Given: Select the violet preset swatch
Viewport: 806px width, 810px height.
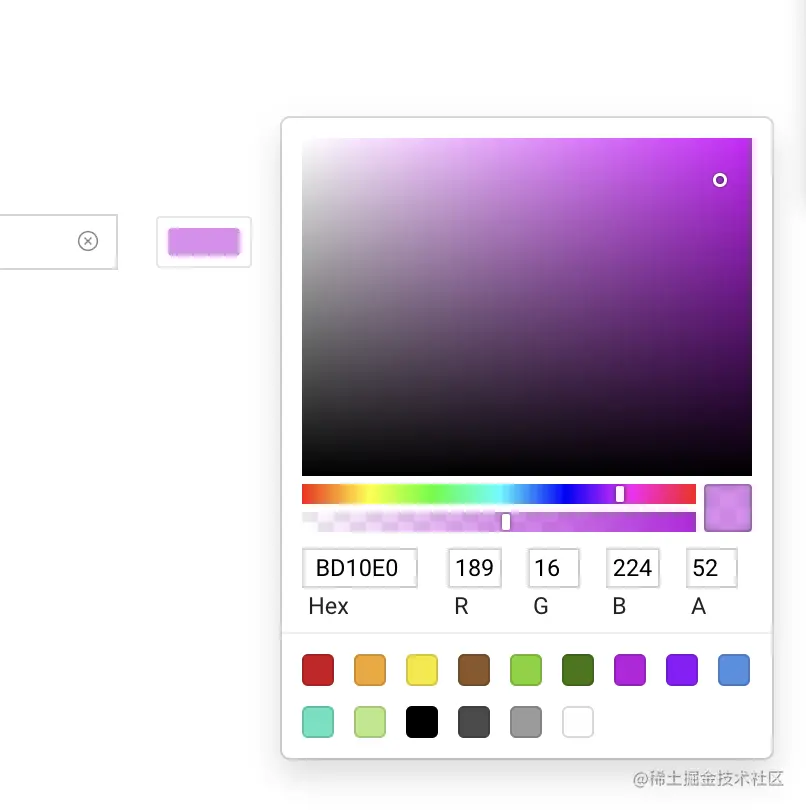Looking at the screenshot, I should click(682, 670).
